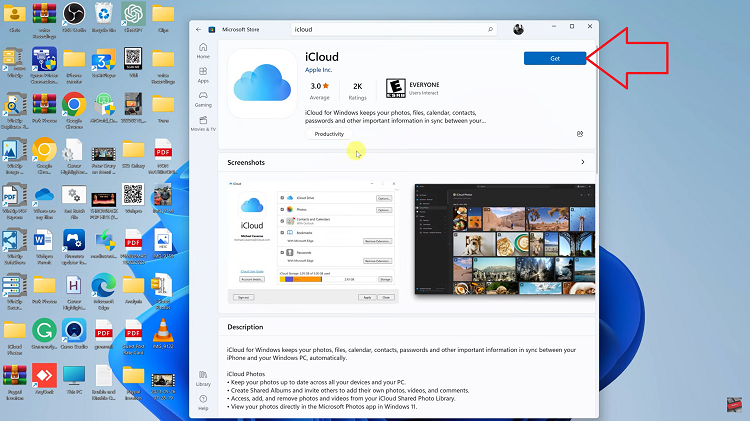
Task: Select OBS Studio desktop shortcut
Action: click(74, 18)
